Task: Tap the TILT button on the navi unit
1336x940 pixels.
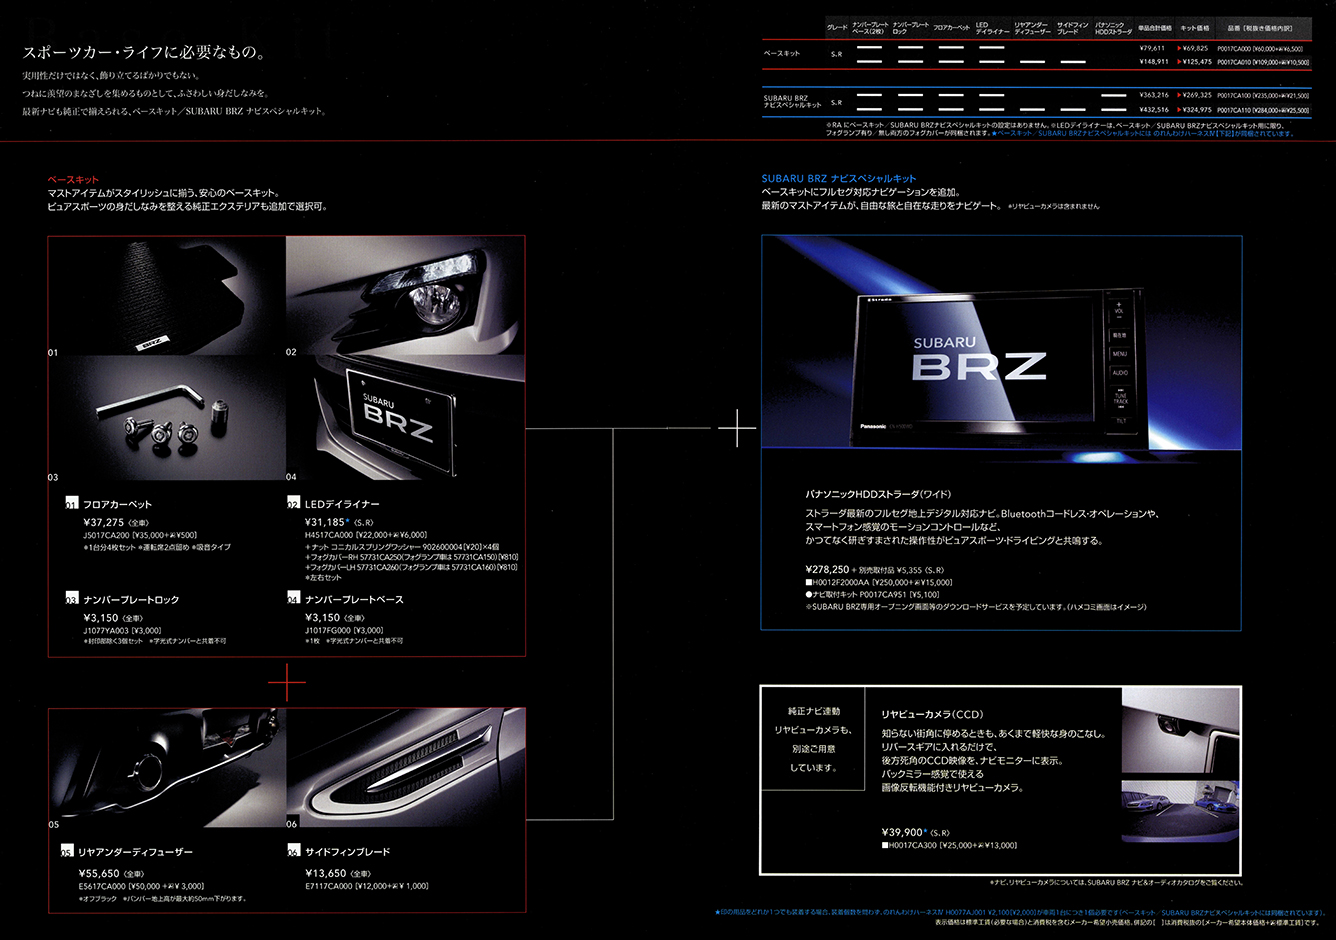Action: coord(1120,420)
